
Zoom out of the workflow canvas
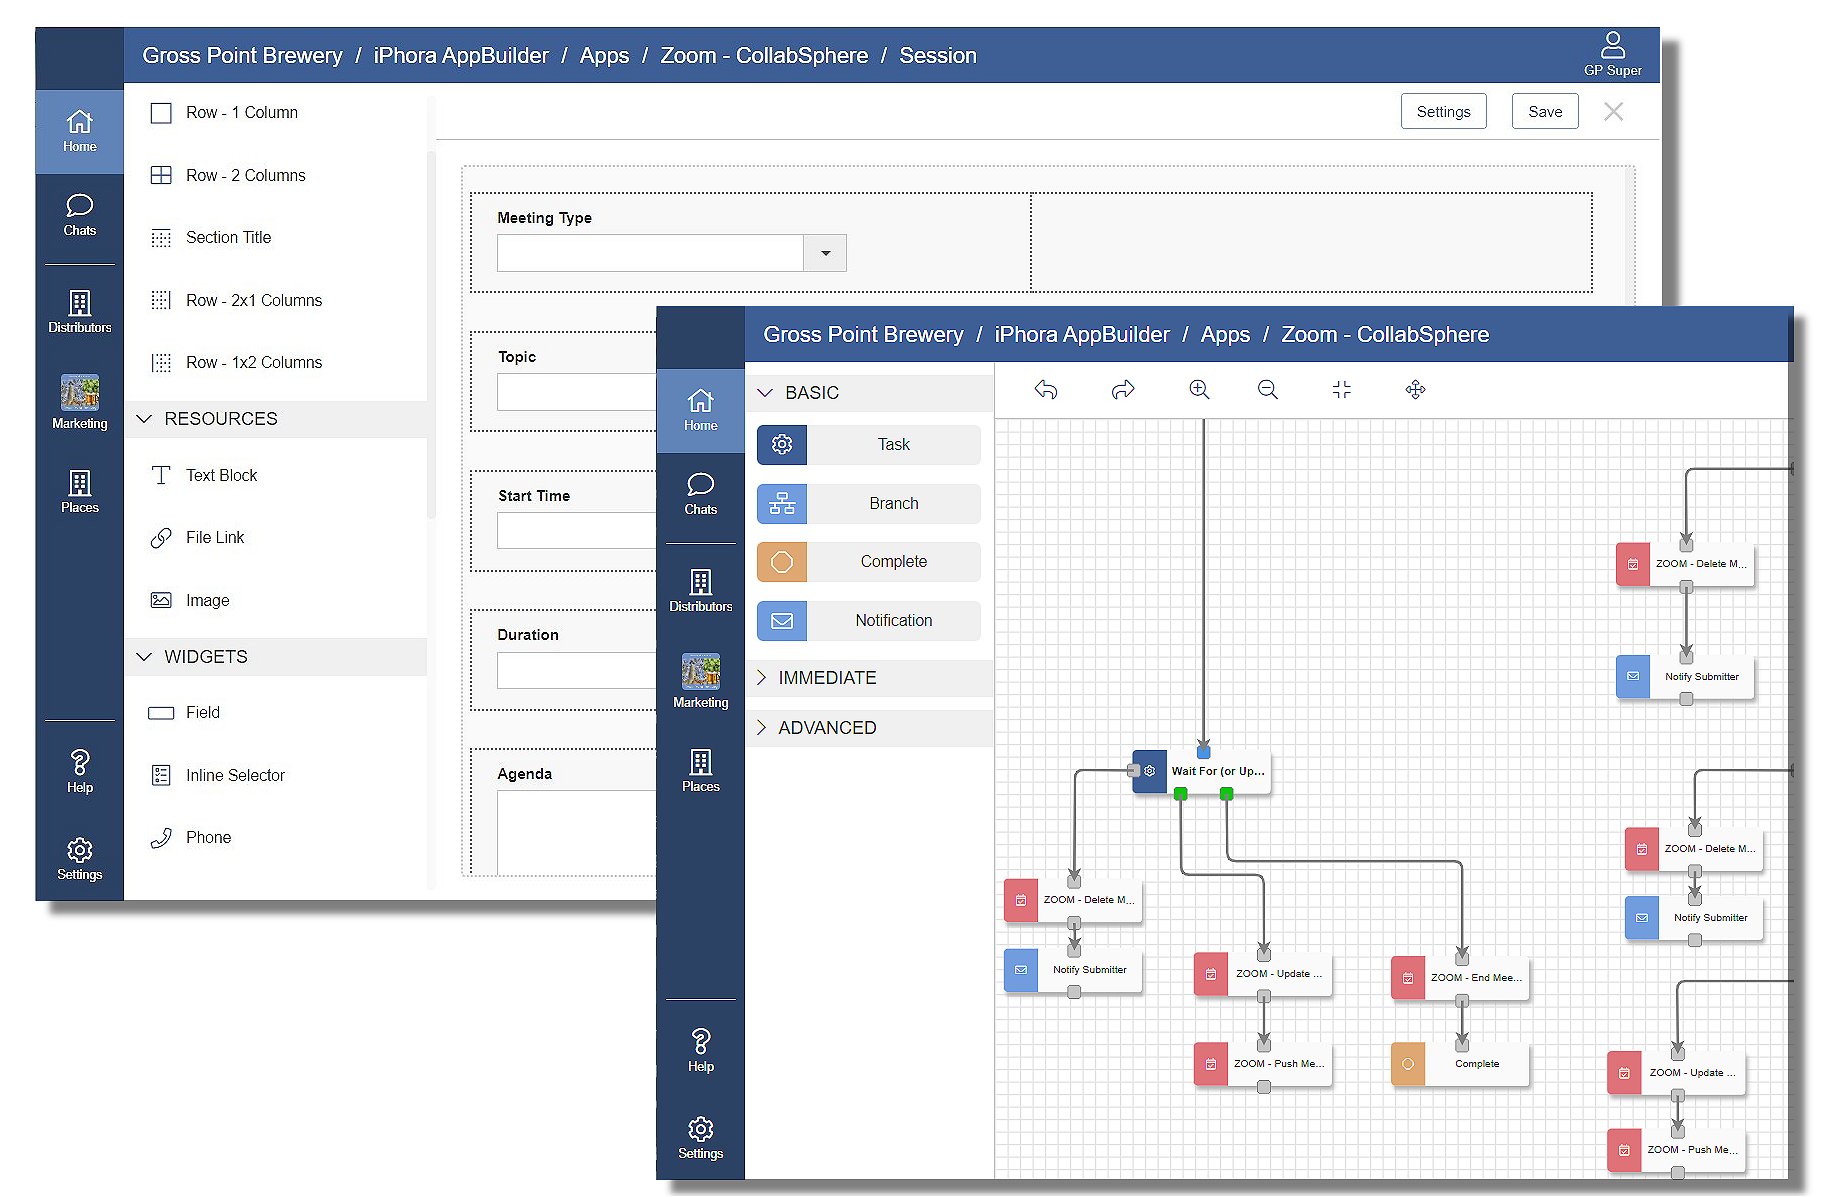click(1267, 390)
